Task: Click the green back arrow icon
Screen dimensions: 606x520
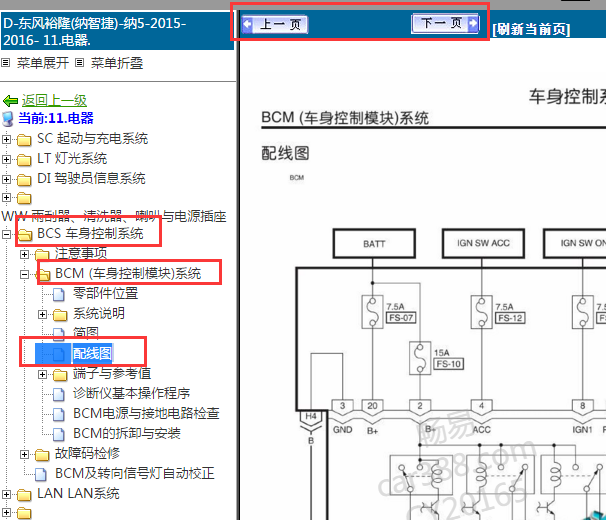Action: (10, 101)
